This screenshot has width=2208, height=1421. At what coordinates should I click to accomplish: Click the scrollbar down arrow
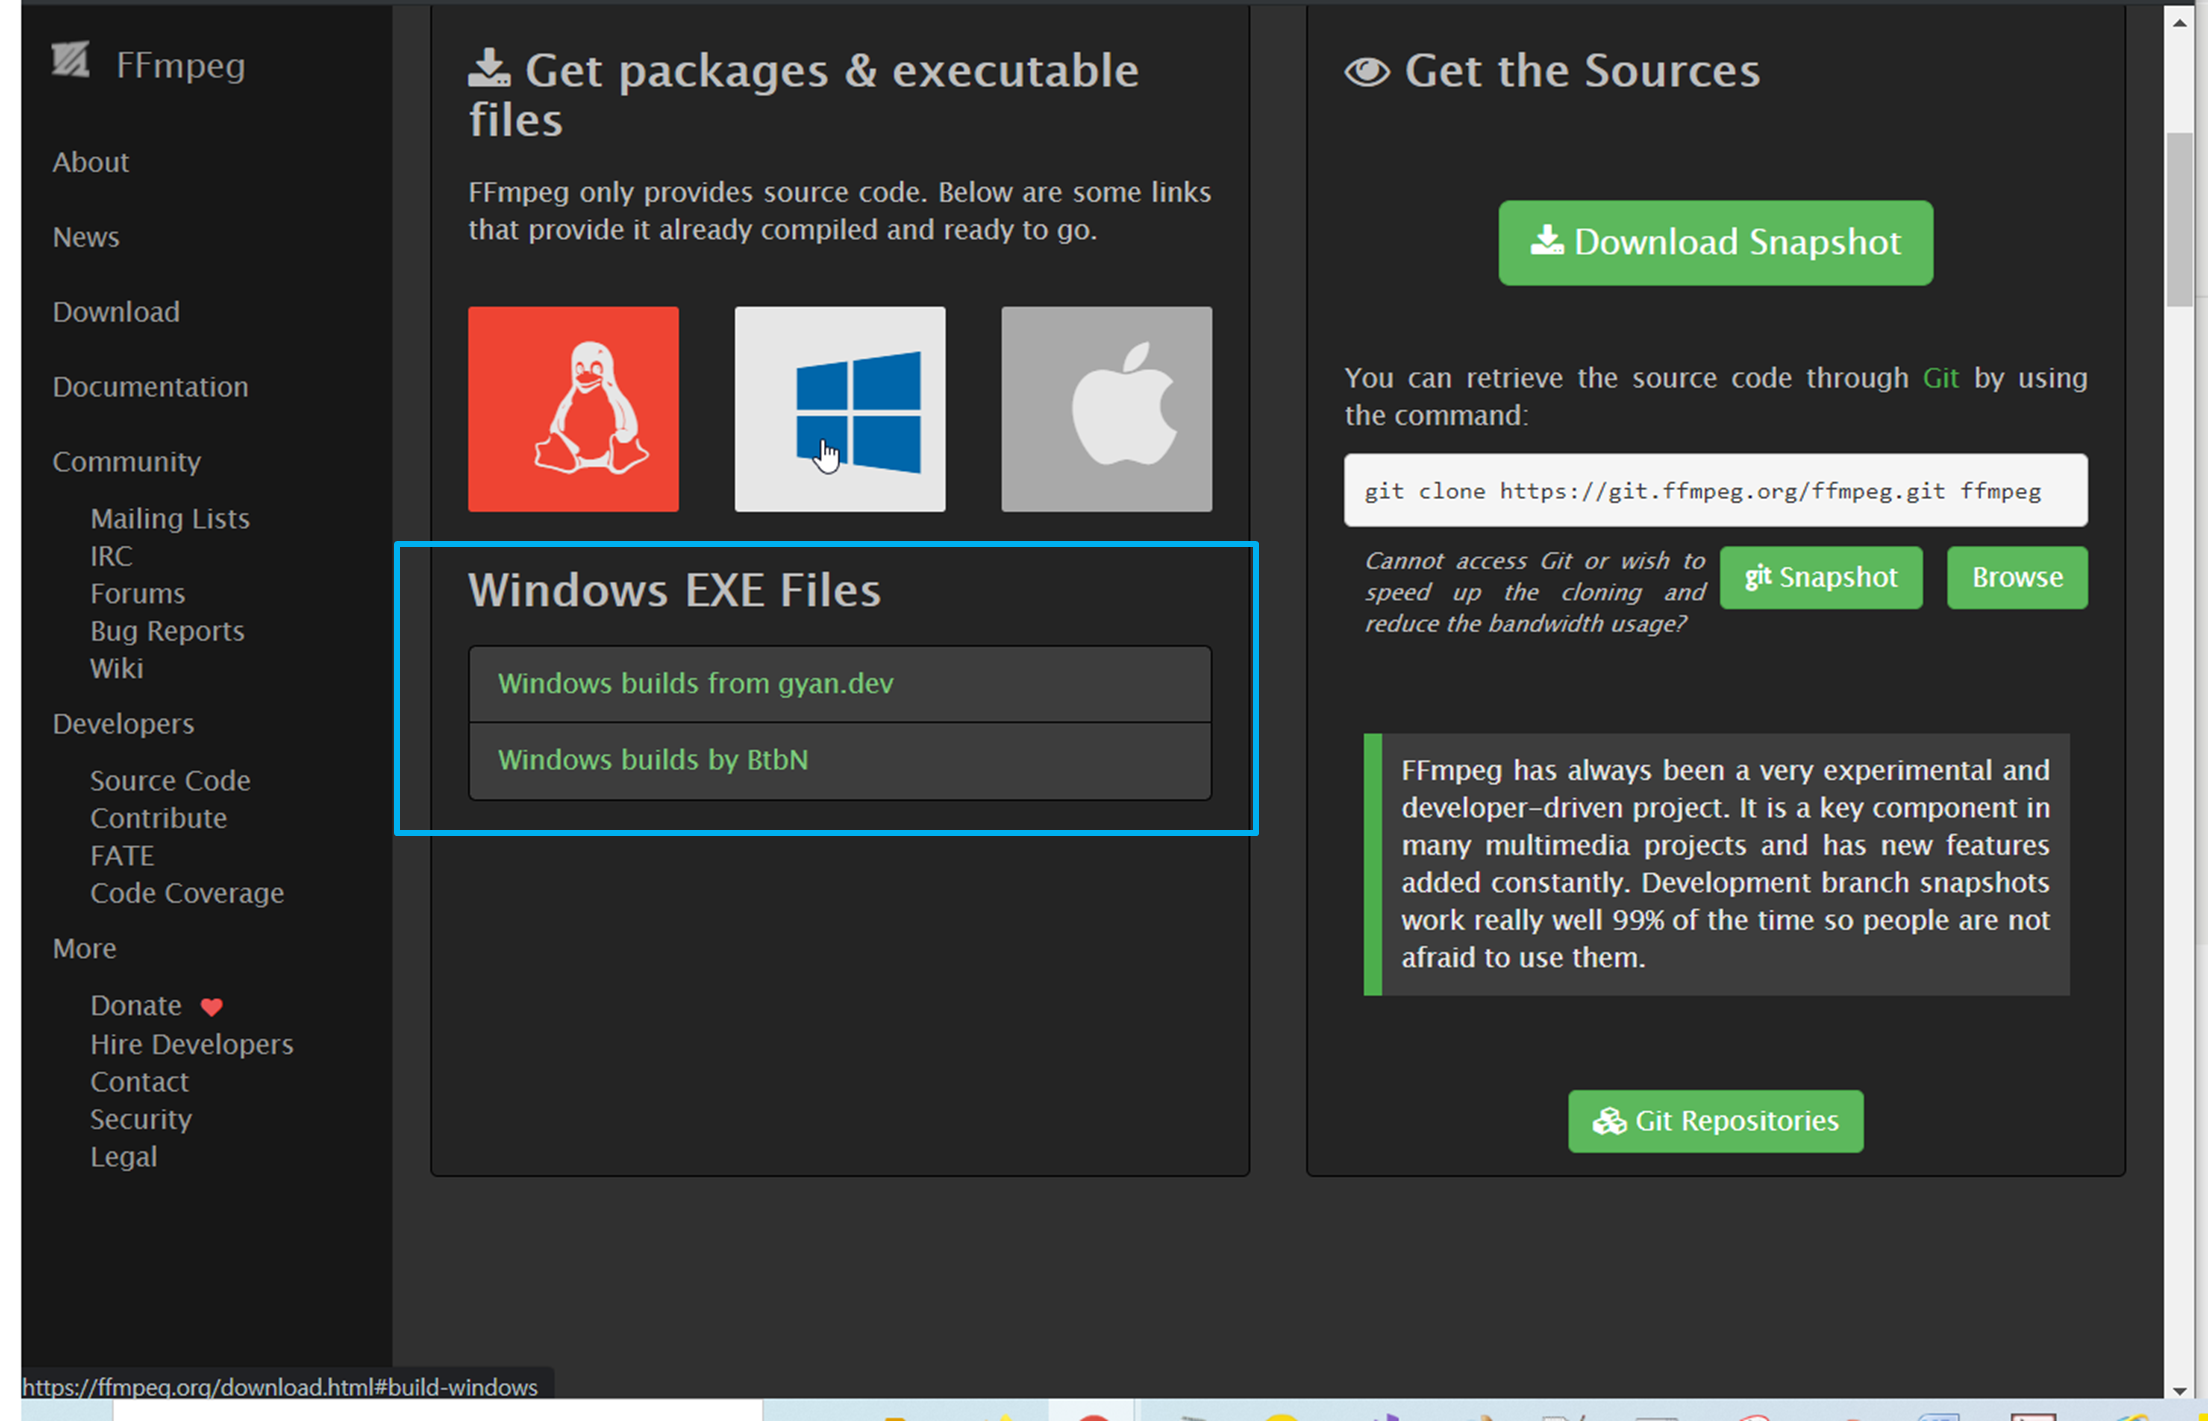pyautogui.click(x=2180, y=1390)
